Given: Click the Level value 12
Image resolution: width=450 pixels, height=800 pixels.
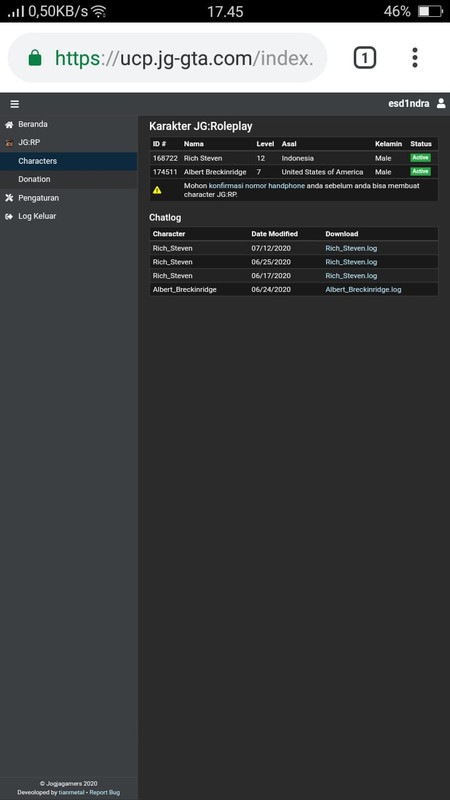Looking at the screenshot, I should pyautogui.click(x=261, y=159).
